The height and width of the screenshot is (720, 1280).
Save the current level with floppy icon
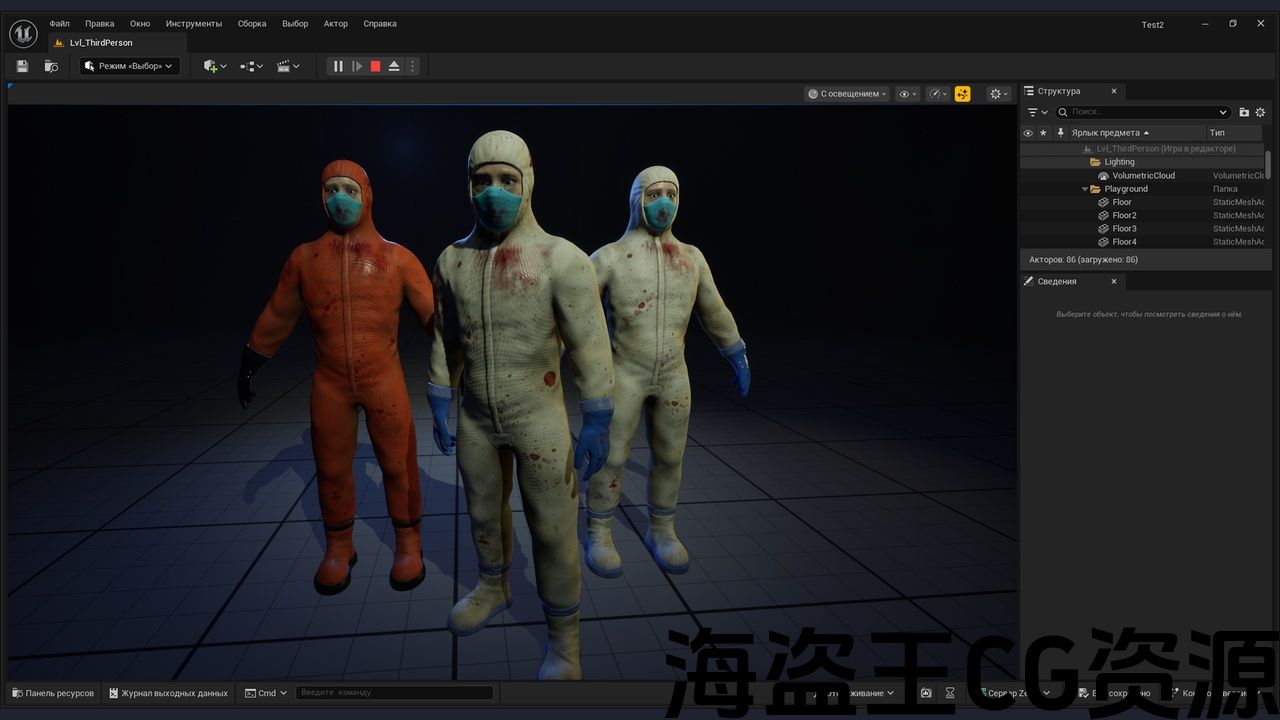point(22,66)
